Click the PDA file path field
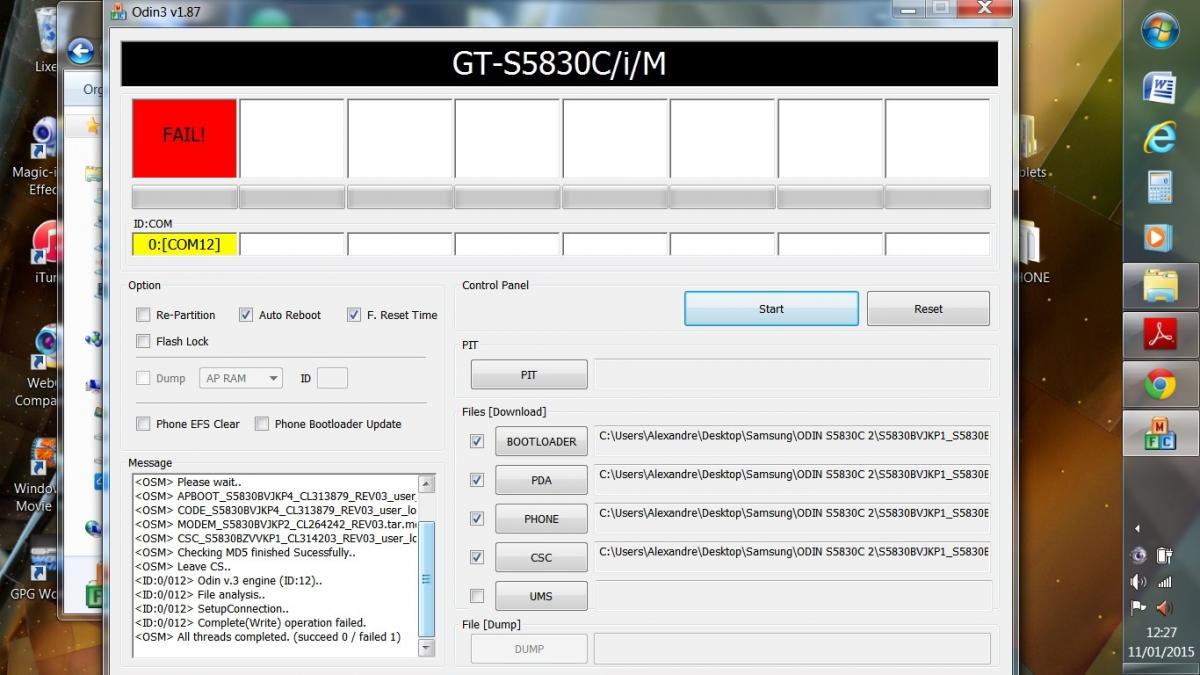Viewport: 1200px width, 675px height. 792,479
